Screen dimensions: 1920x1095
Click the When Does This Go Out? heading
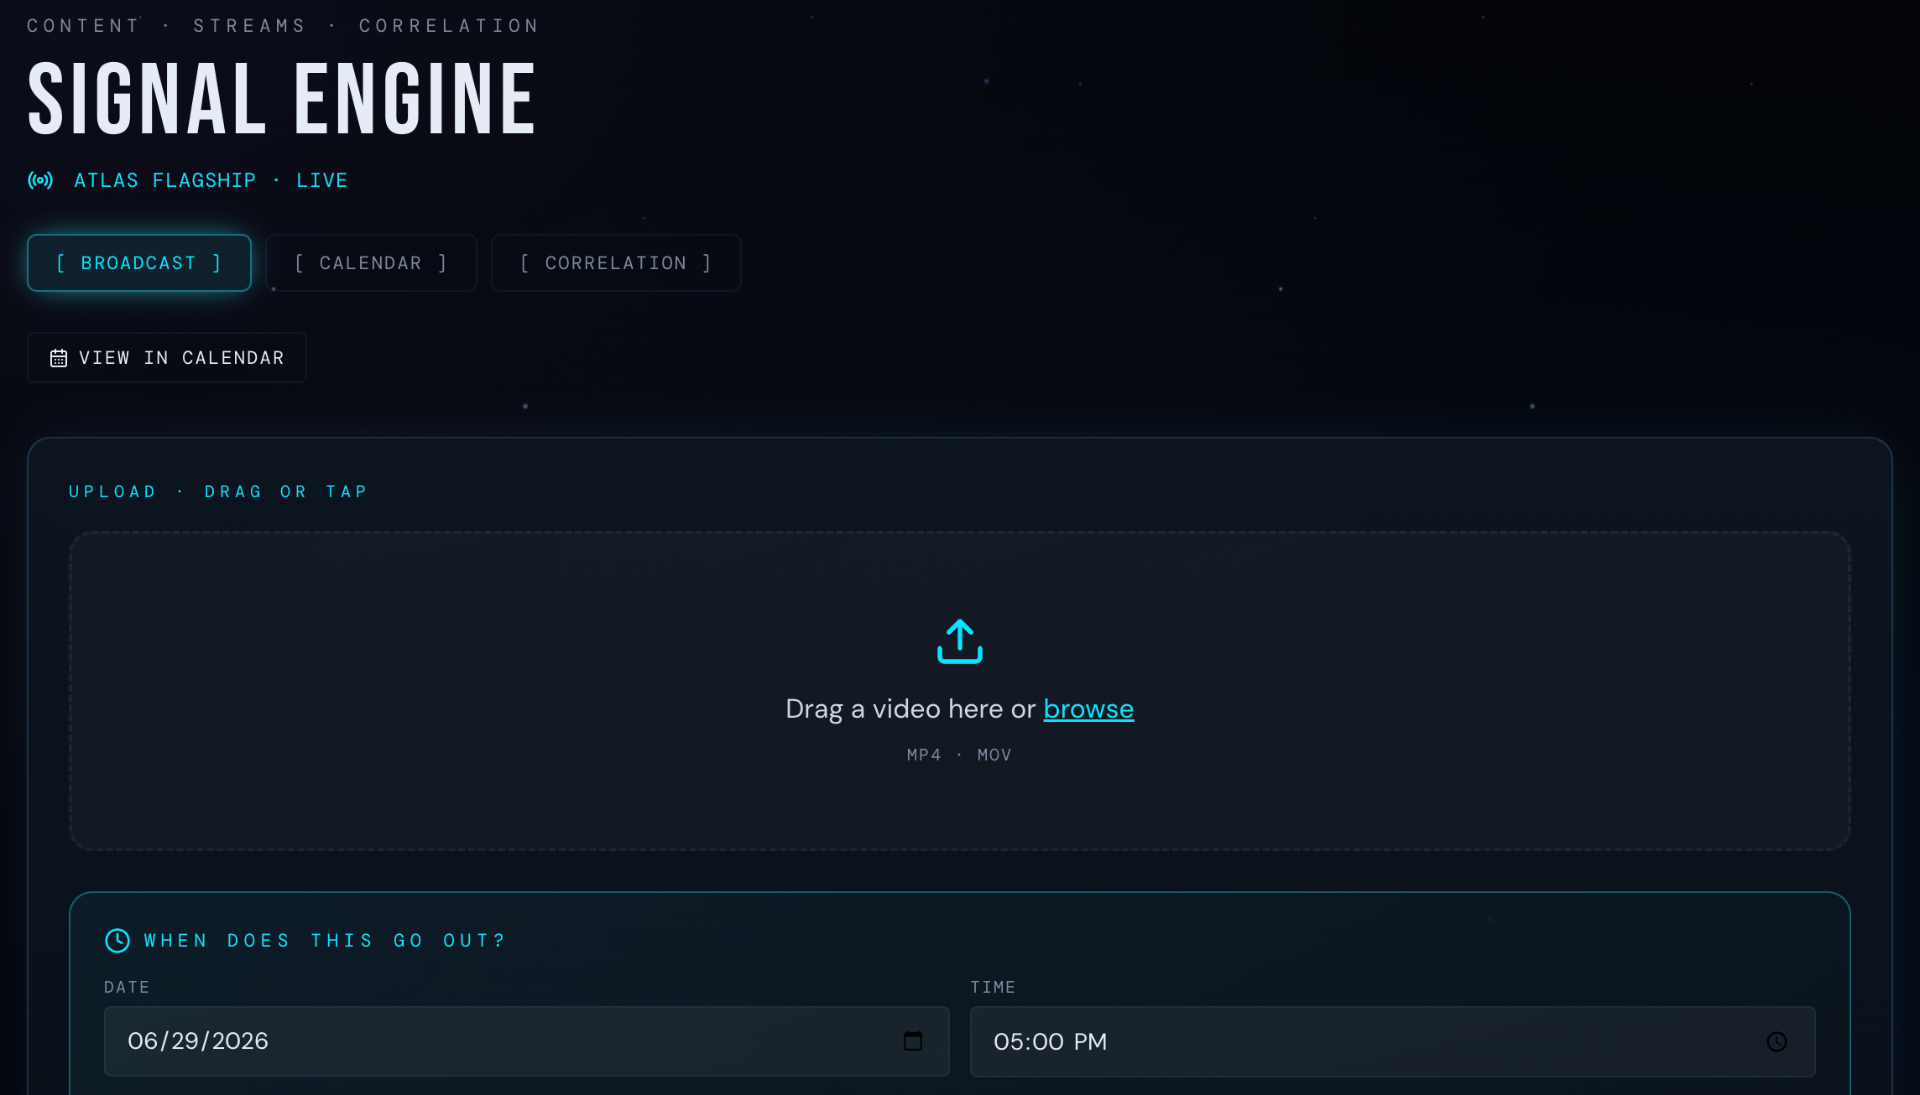pyautogui.click(x=325, y=941)
